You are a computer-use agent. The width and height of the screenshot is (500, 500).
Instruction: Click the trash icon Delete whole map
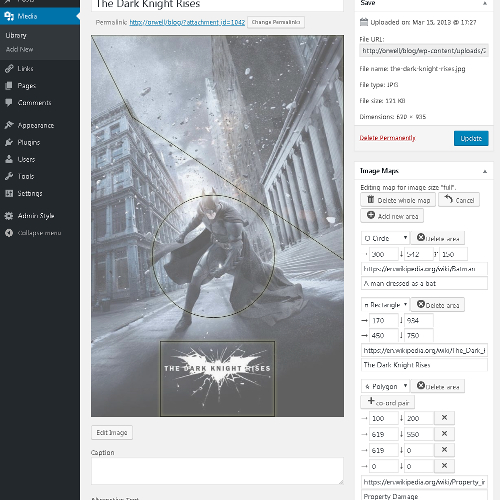371,200
